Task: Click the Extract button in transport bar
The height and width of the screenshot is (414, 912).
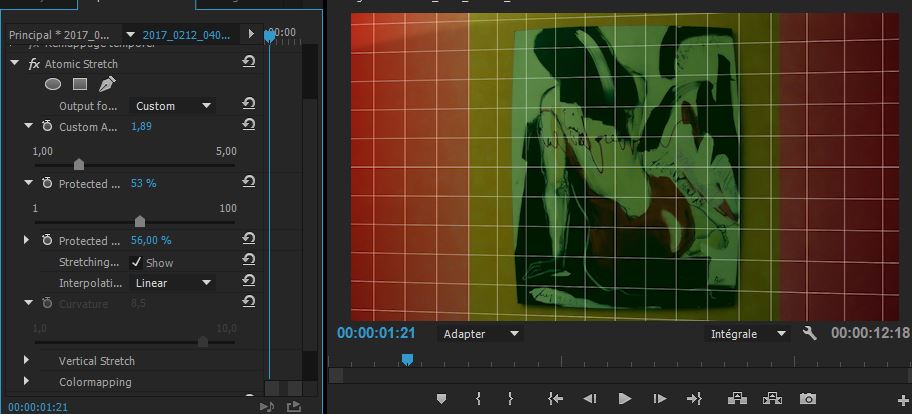Action: pos(772,398)
